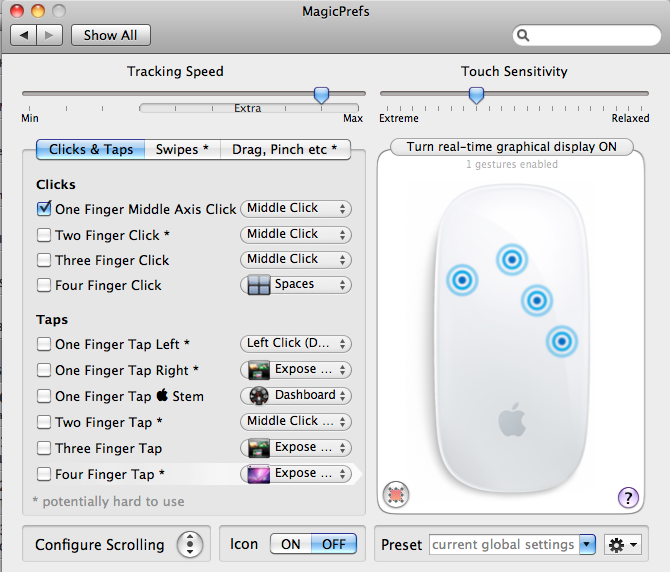Click the Expose icon in Three Finger Tap

(x=259, y=448)
